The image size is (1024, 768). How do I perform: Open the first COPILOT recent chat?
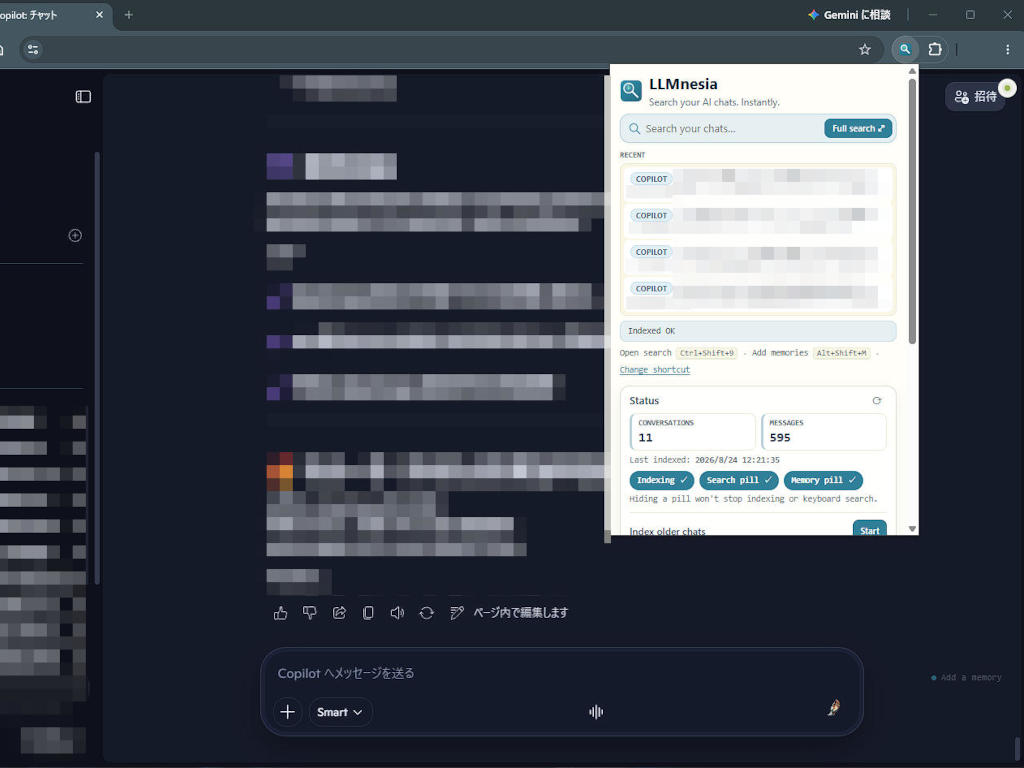[758, 184]
